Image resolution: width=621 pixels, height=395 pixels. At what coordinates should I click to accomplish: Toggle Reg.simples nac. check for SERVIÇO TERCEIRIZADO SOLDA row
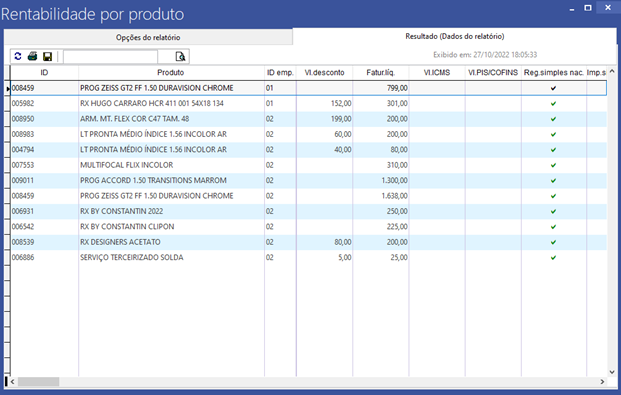[553, 258]
